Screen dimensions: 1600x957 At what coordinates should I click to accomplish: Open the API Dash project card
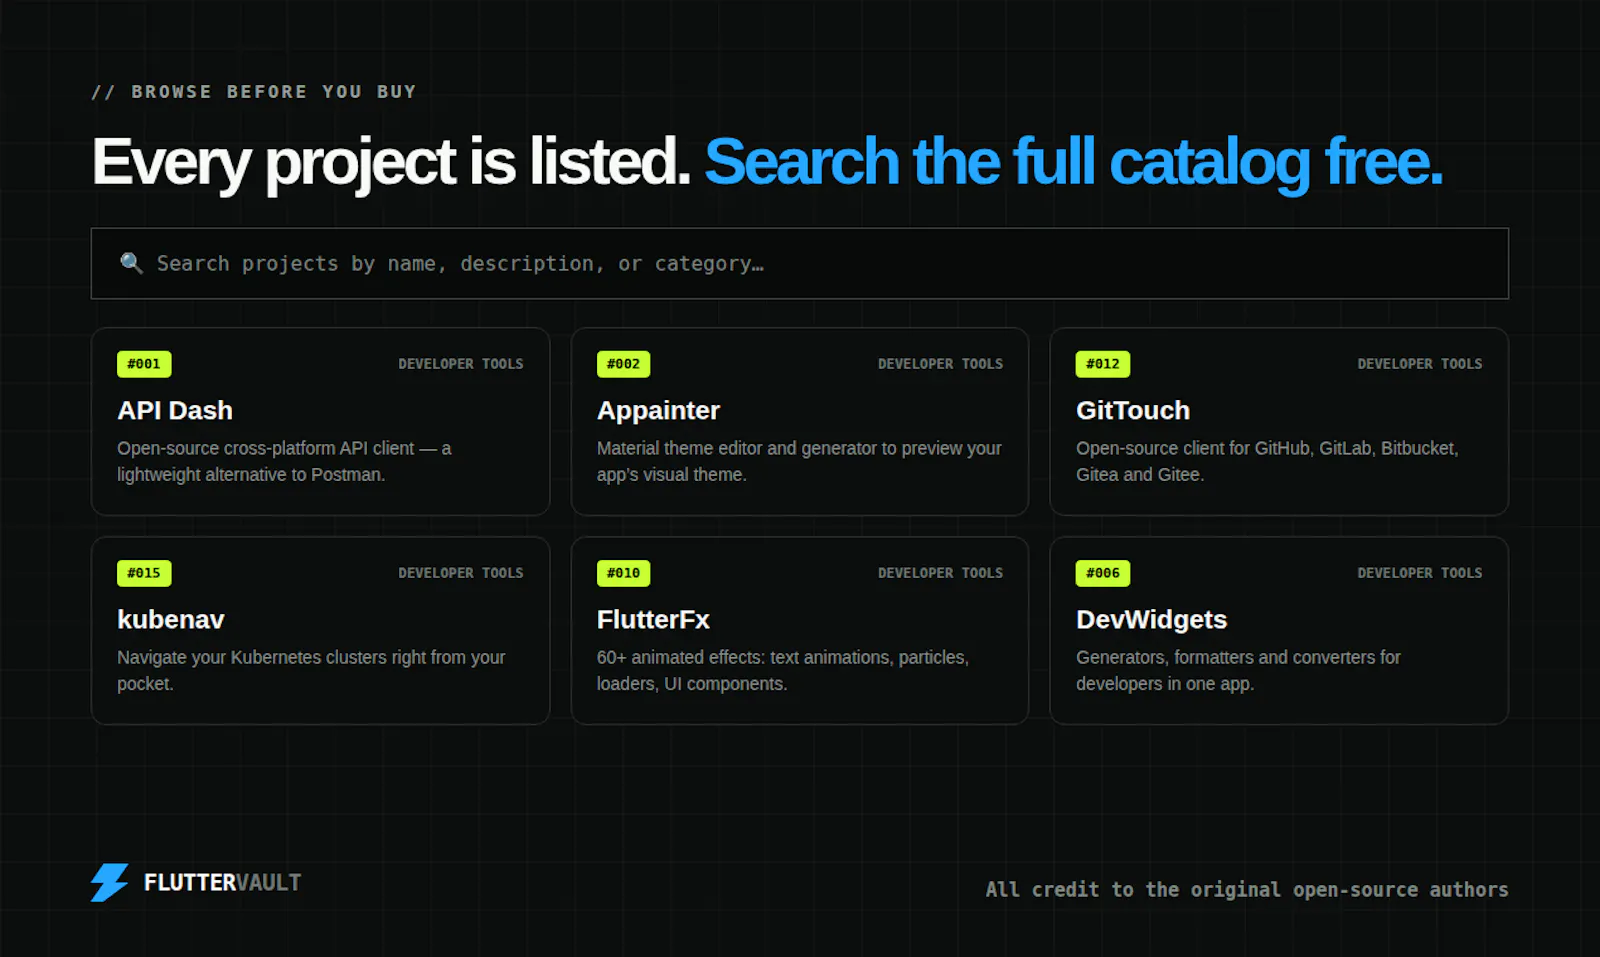coord(320,421)
